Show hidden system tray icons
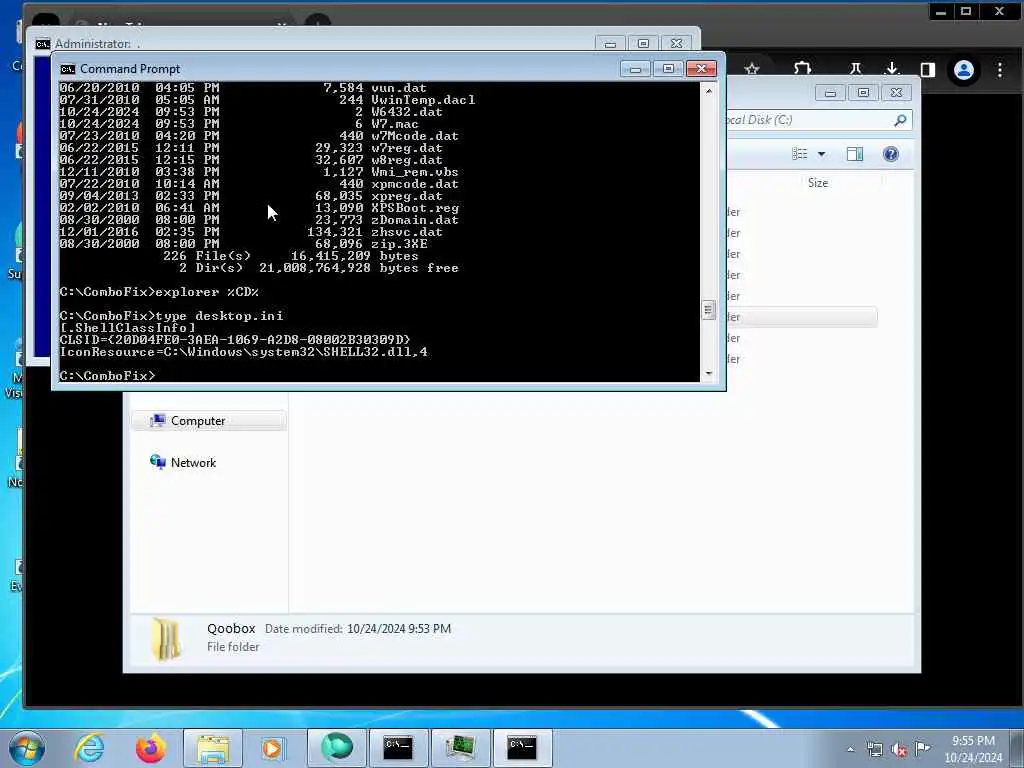Viewport: 1024px width, 768px height. click(x=850, y=749)
